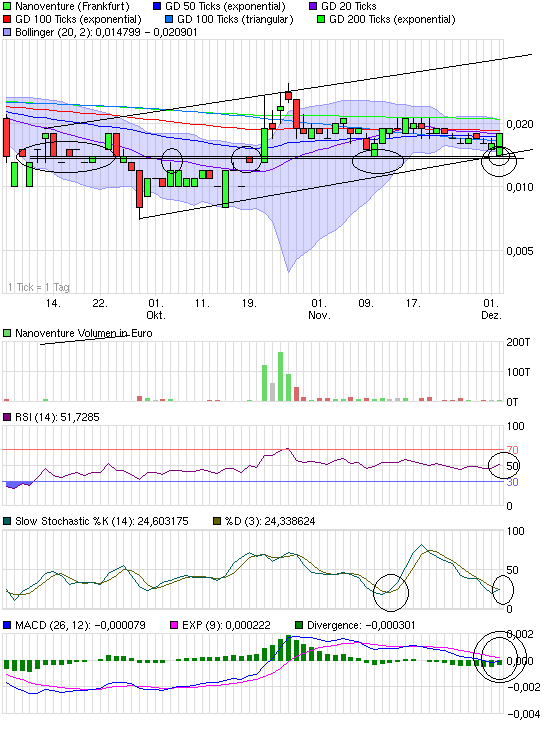
Task: Click the dark green Divergence legend swatch
Action: (299, 625)
